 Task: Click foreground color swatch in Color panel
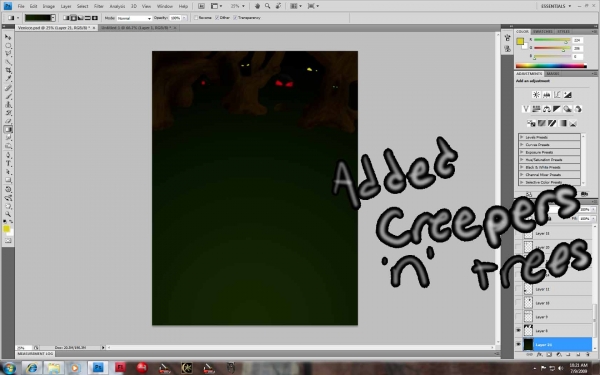(x=520, y=42)
